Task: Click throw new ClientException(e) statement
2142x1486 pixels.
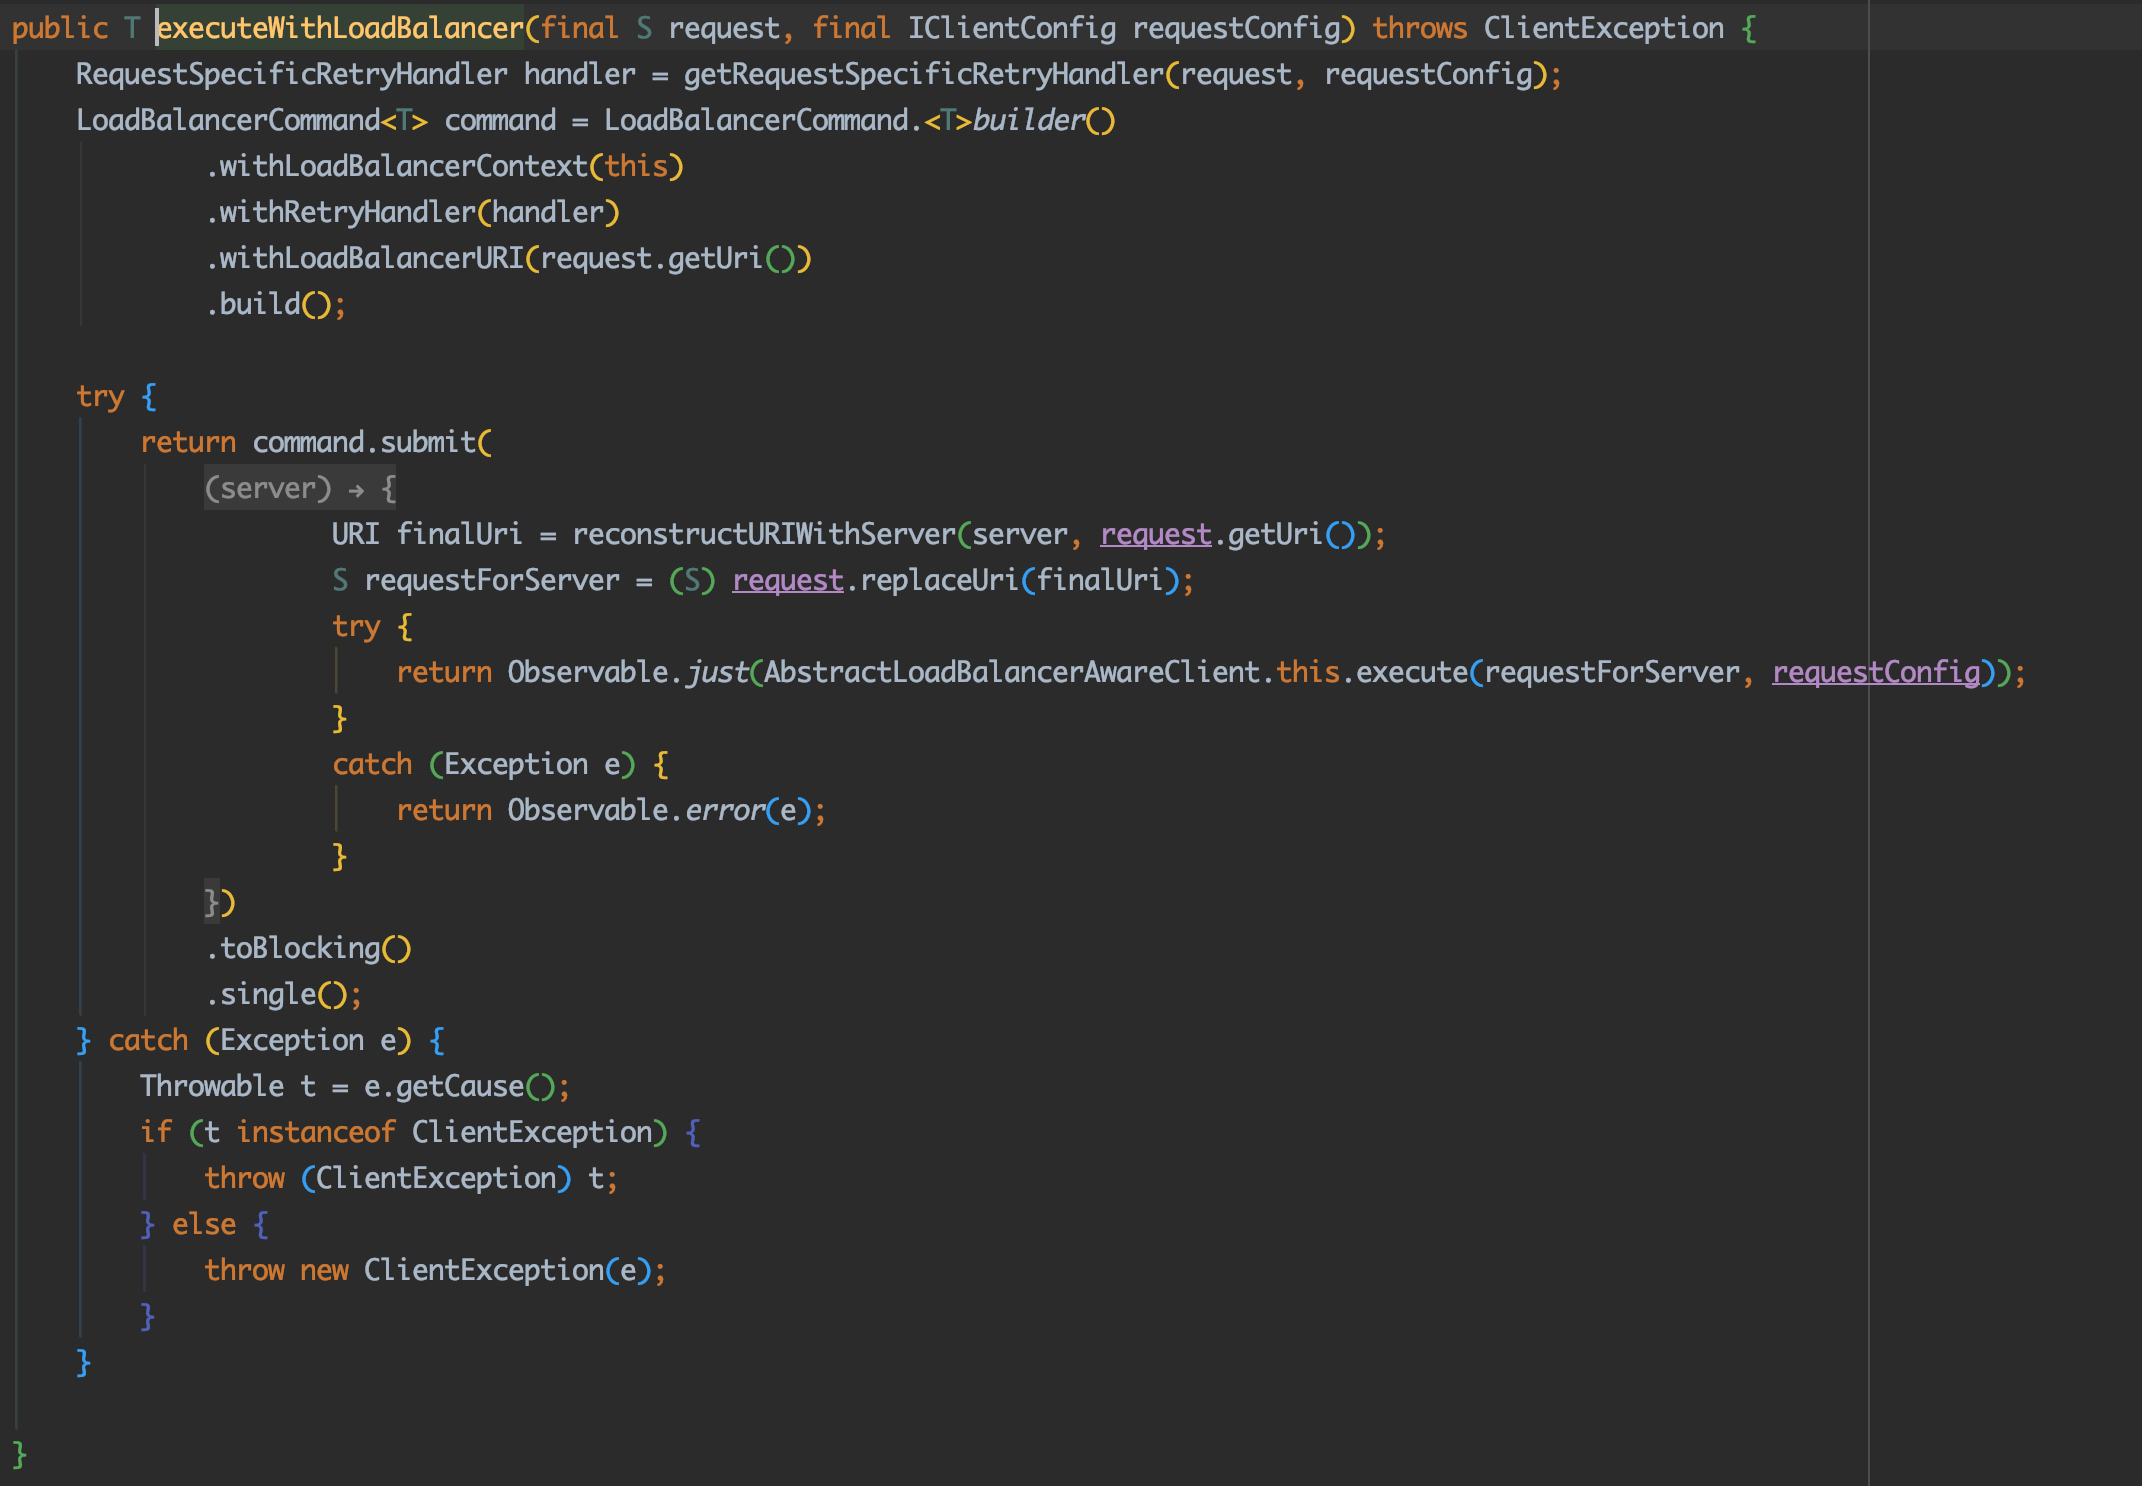Action: (x=434, y=1271)
